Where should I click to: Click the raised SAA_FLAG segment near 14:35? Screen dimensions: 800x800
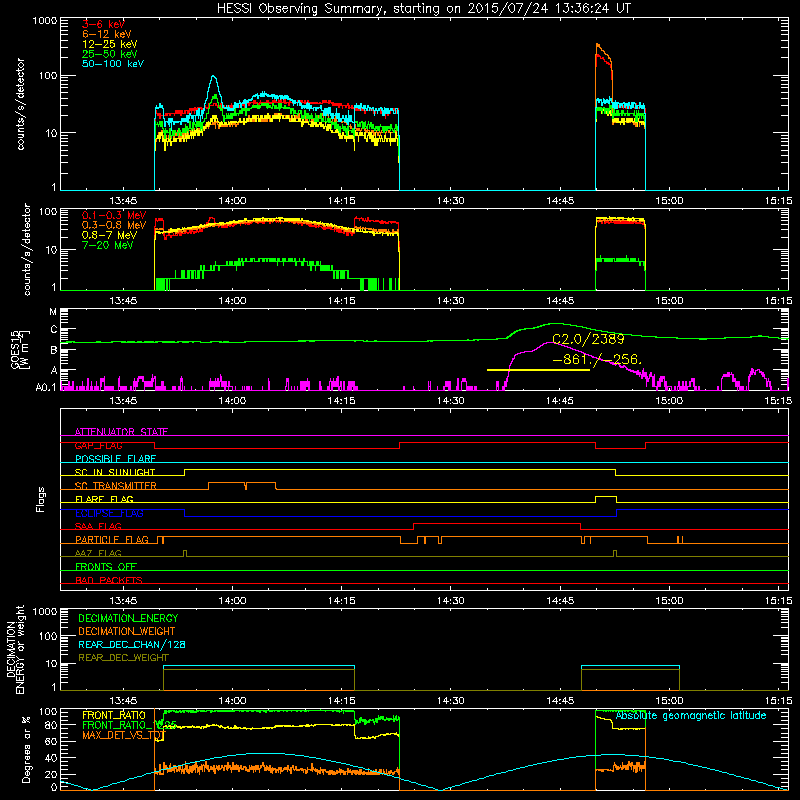[497, 524]
